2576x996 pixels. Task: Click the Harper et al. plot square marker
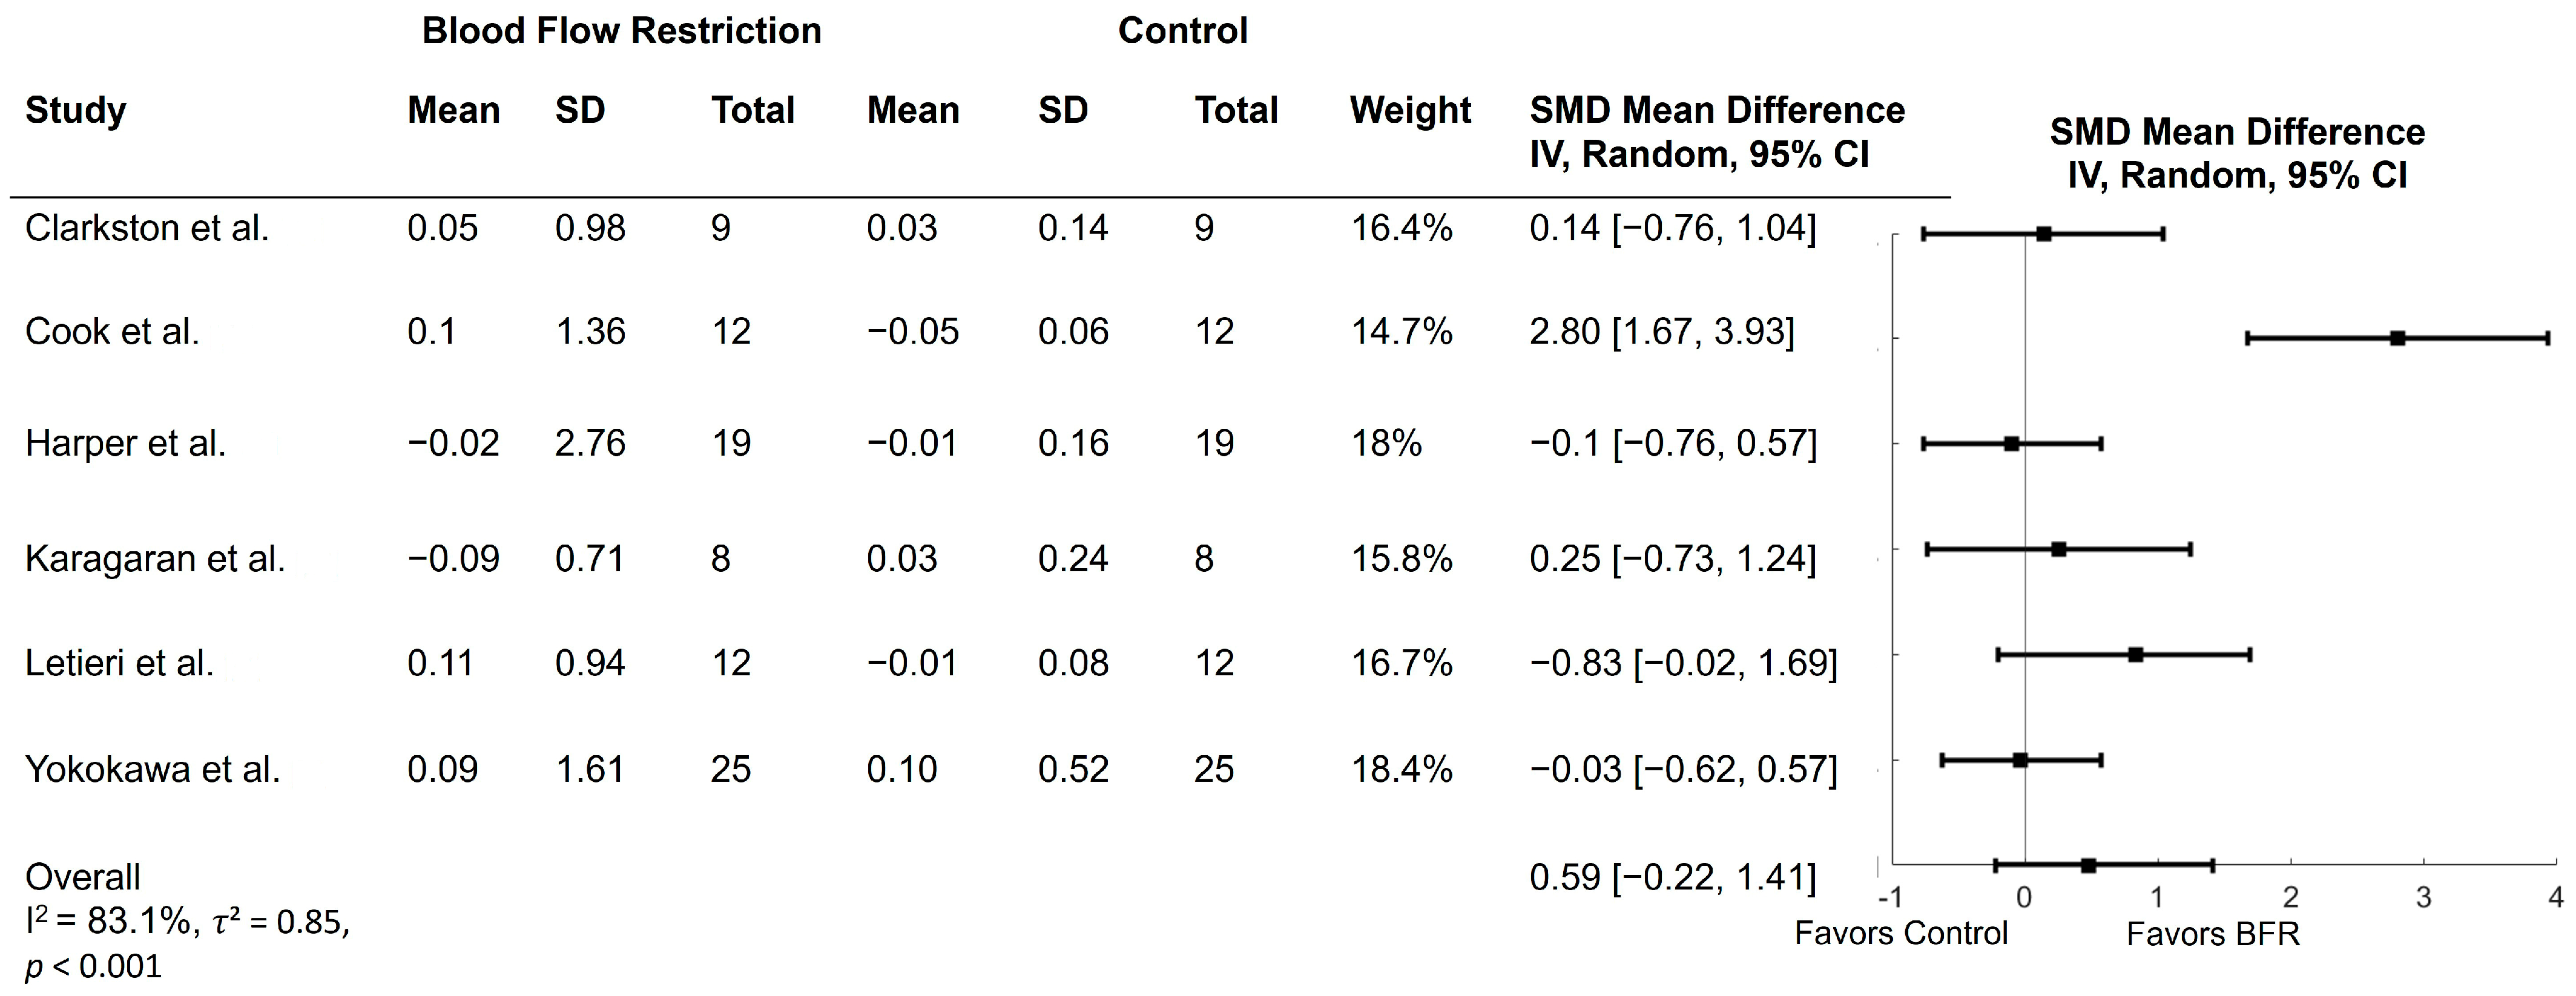2011,444
